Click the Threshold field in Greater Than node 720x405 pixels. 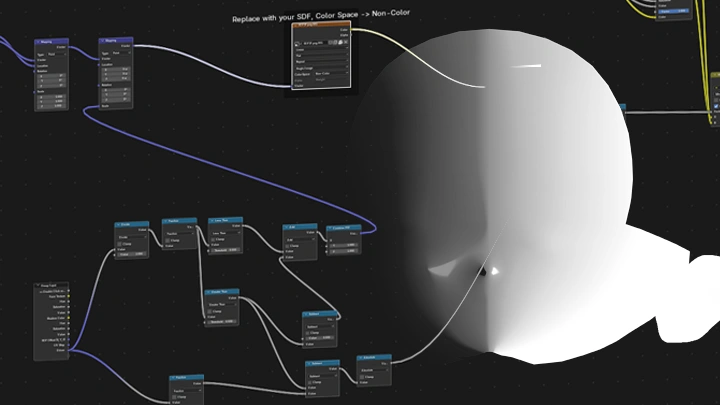pos(222,322)
